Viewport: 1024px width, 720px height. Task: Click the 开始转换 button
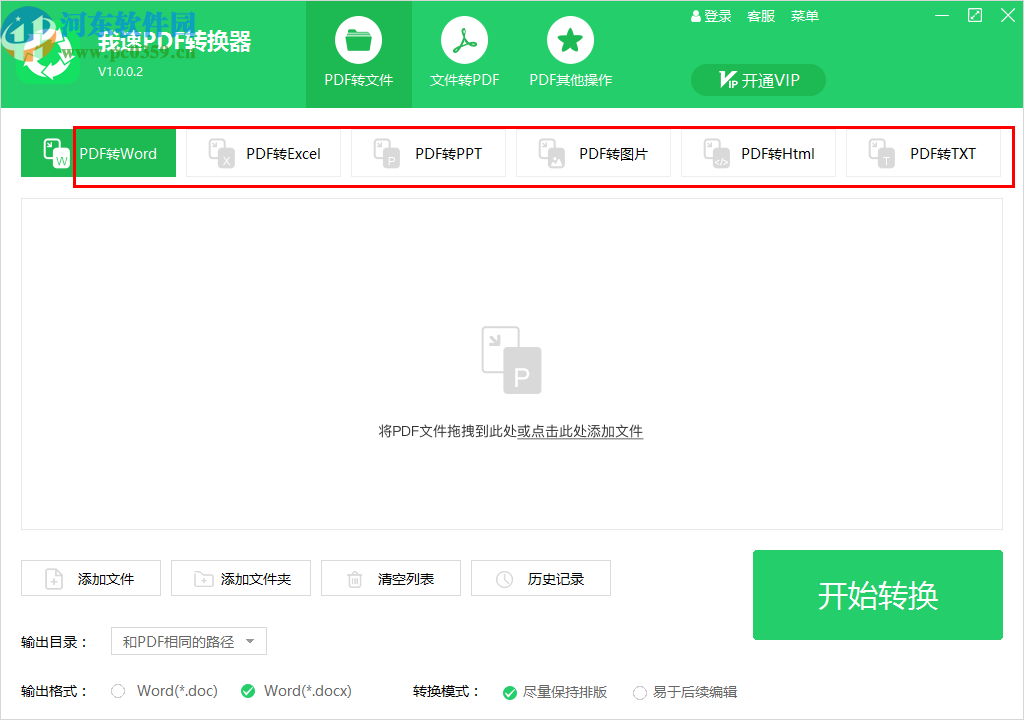point(877,595)
